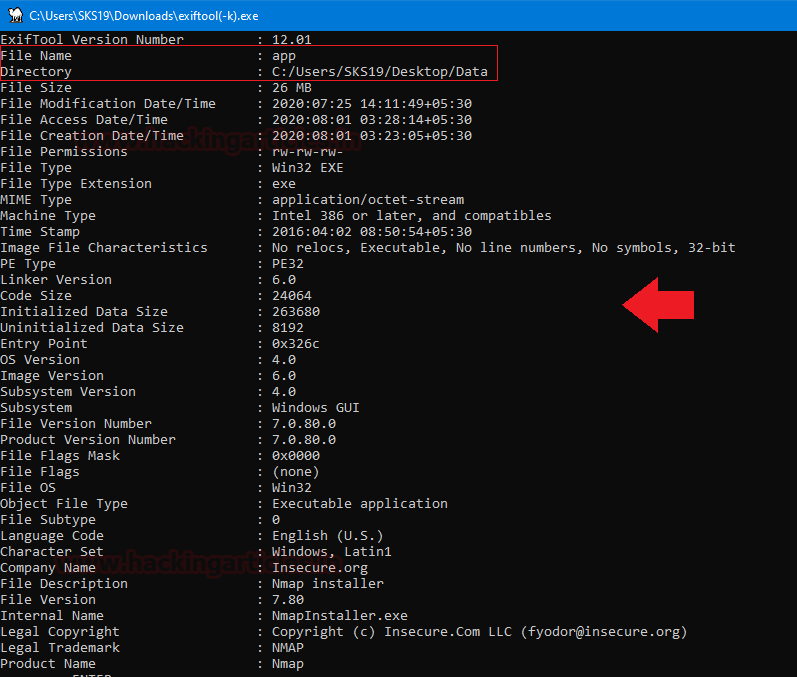Click the 'Image File Characteristics' label
797x677 pixels.
point(104,248)
